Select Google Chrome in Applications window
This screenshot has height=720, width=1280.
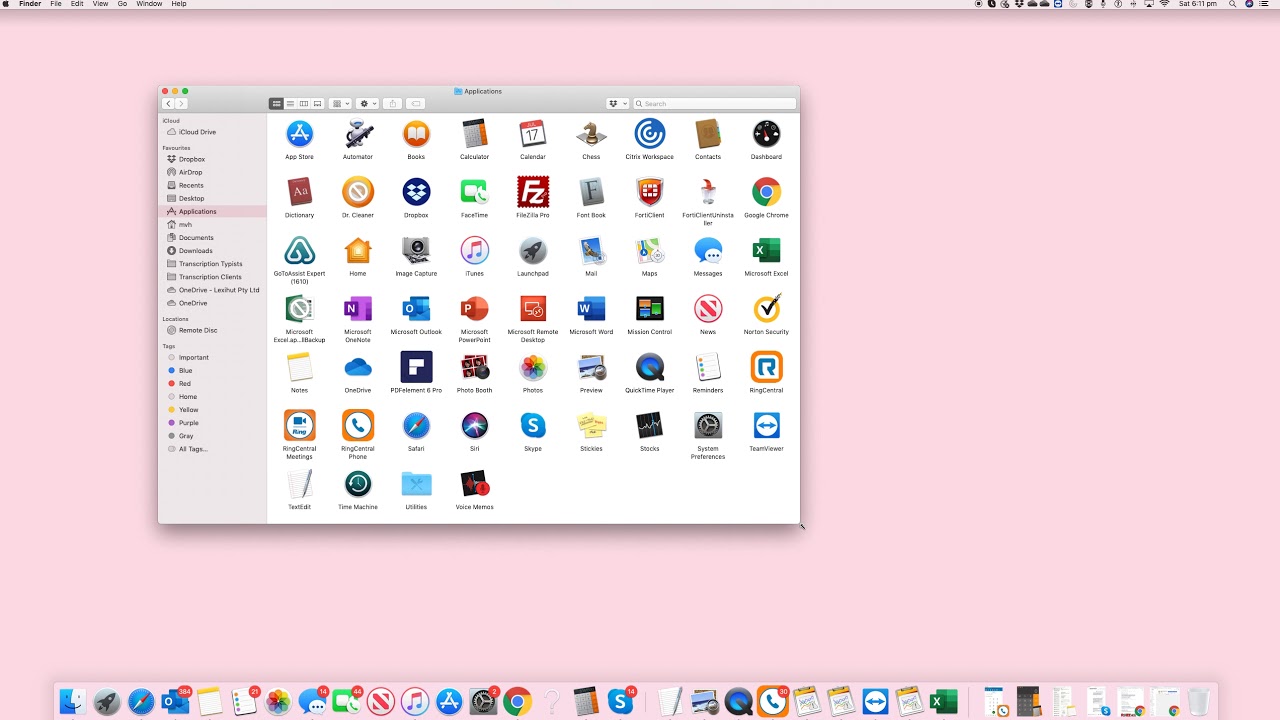767,192
